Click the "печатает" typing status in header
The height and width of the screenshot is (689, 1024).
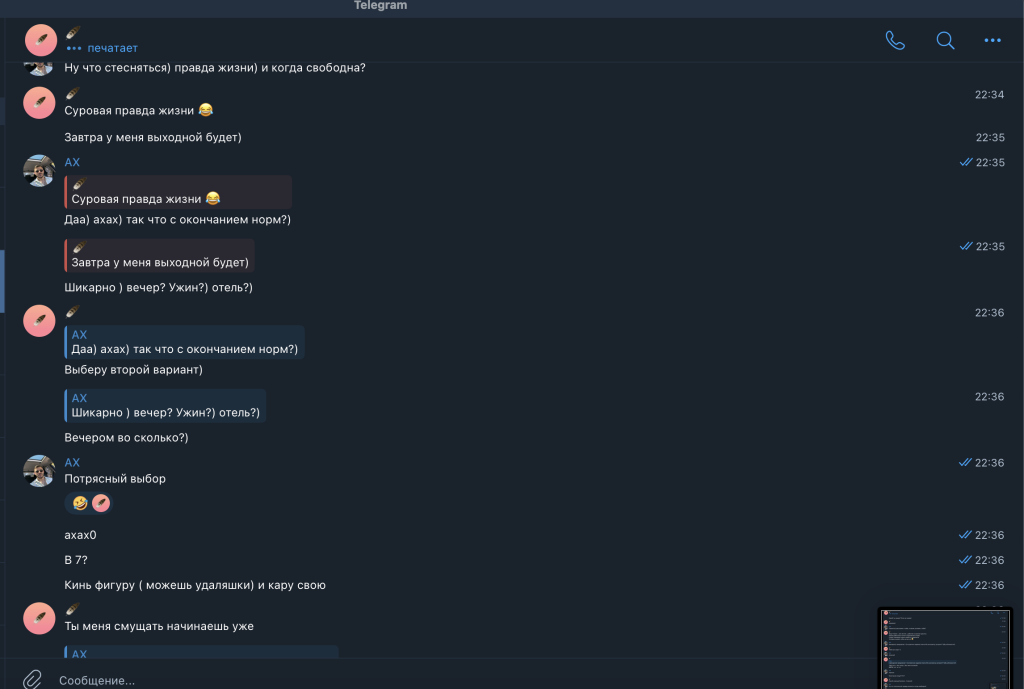point(112,48)
